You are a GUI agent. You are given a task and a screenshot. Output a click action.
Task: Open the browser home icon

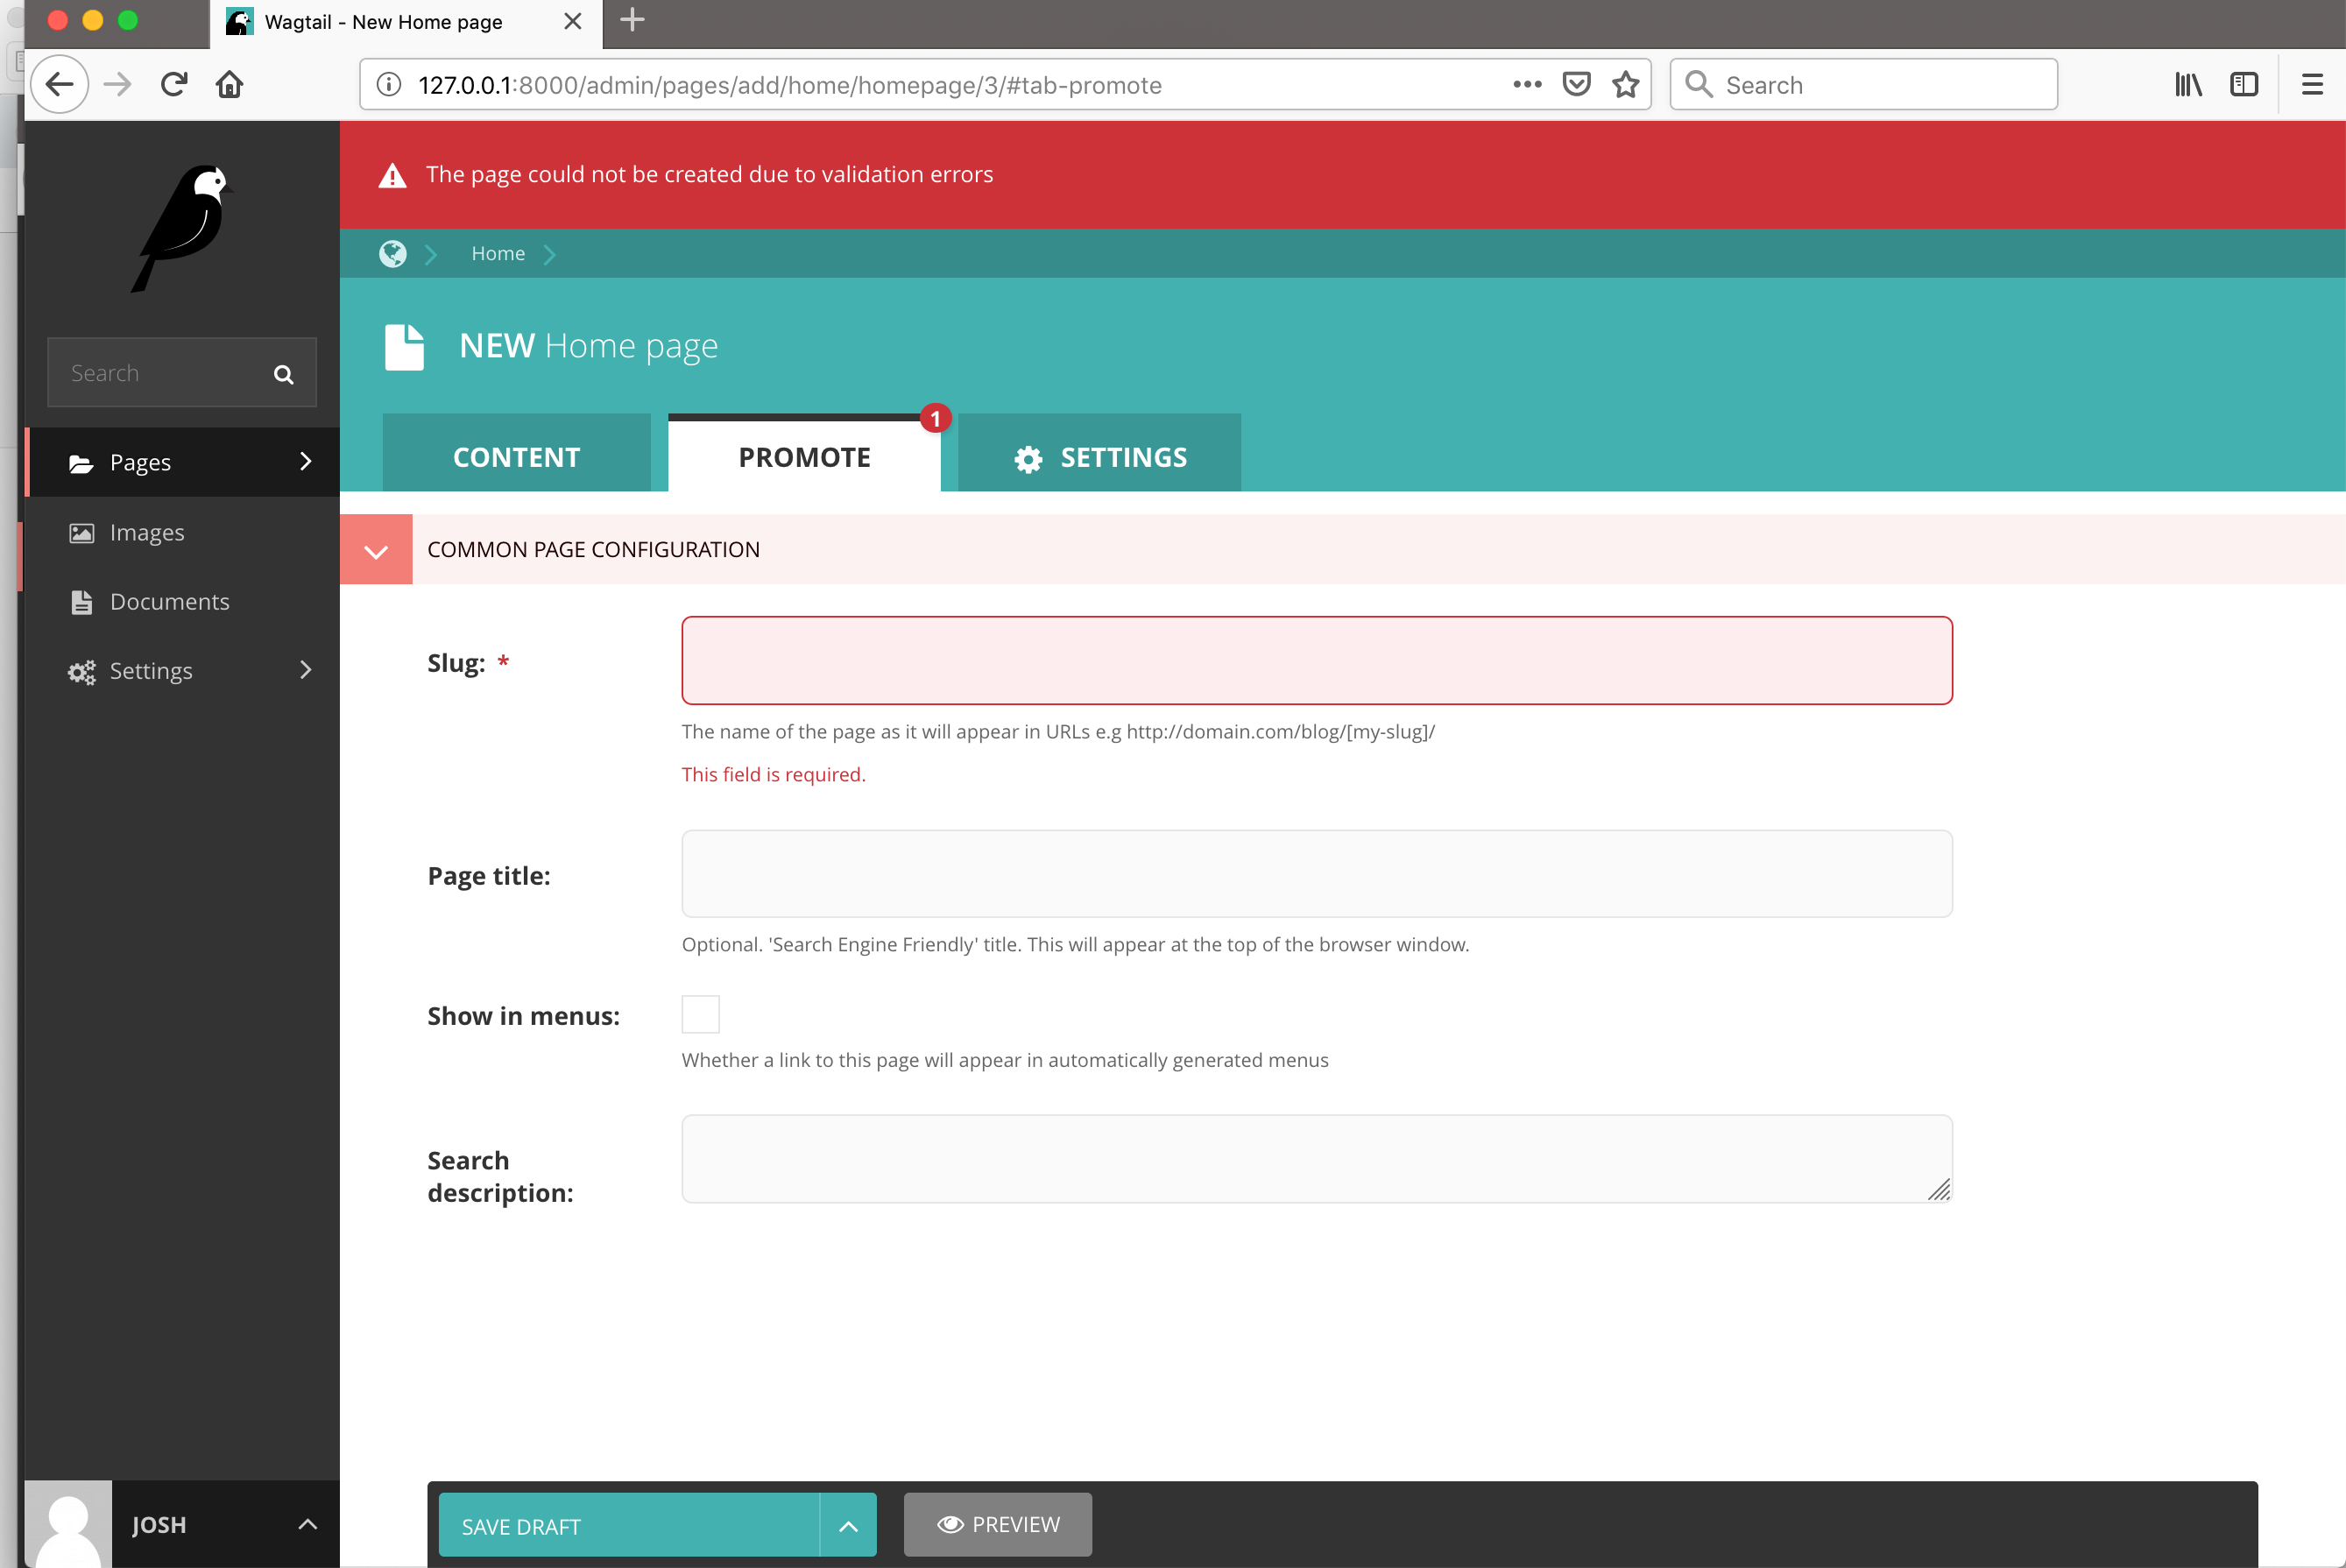229,84
